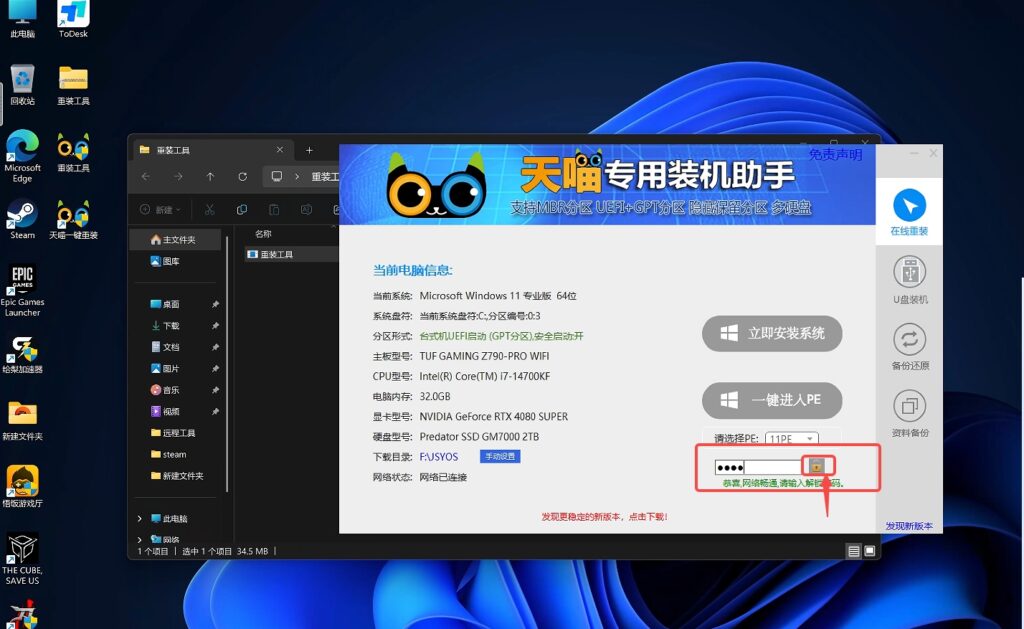Screen dimensions: 1024x629
Task: Click the 一键进入PE button
Action: click(x=772, y=400)
